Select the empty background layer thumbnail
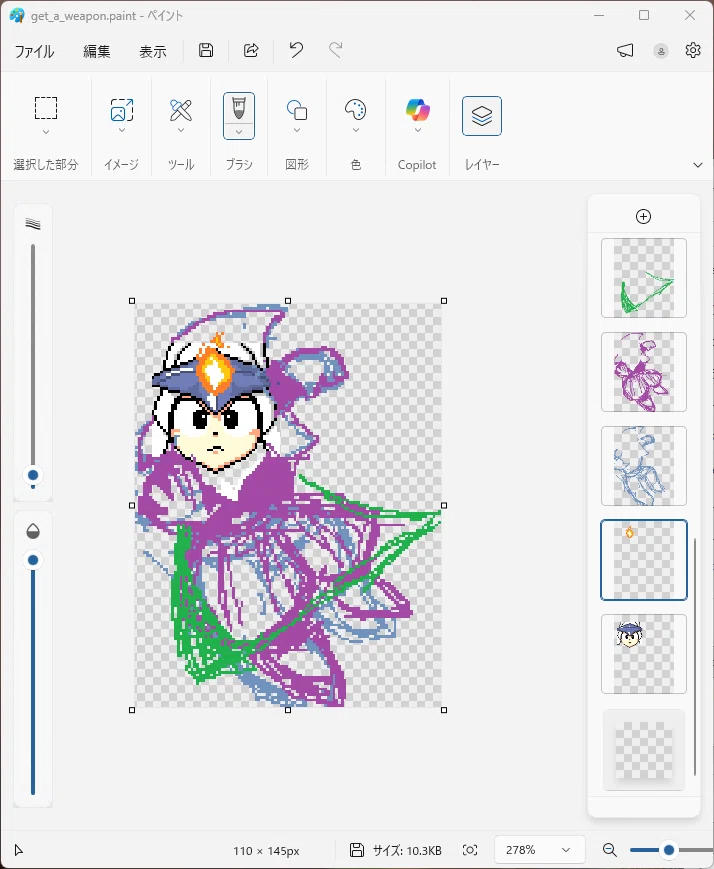 644,750
